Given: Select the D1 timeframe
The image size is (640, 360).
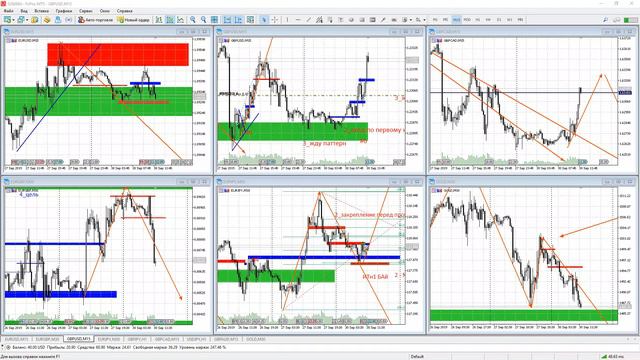Looking at the screenshot, I should coord(499,20).
